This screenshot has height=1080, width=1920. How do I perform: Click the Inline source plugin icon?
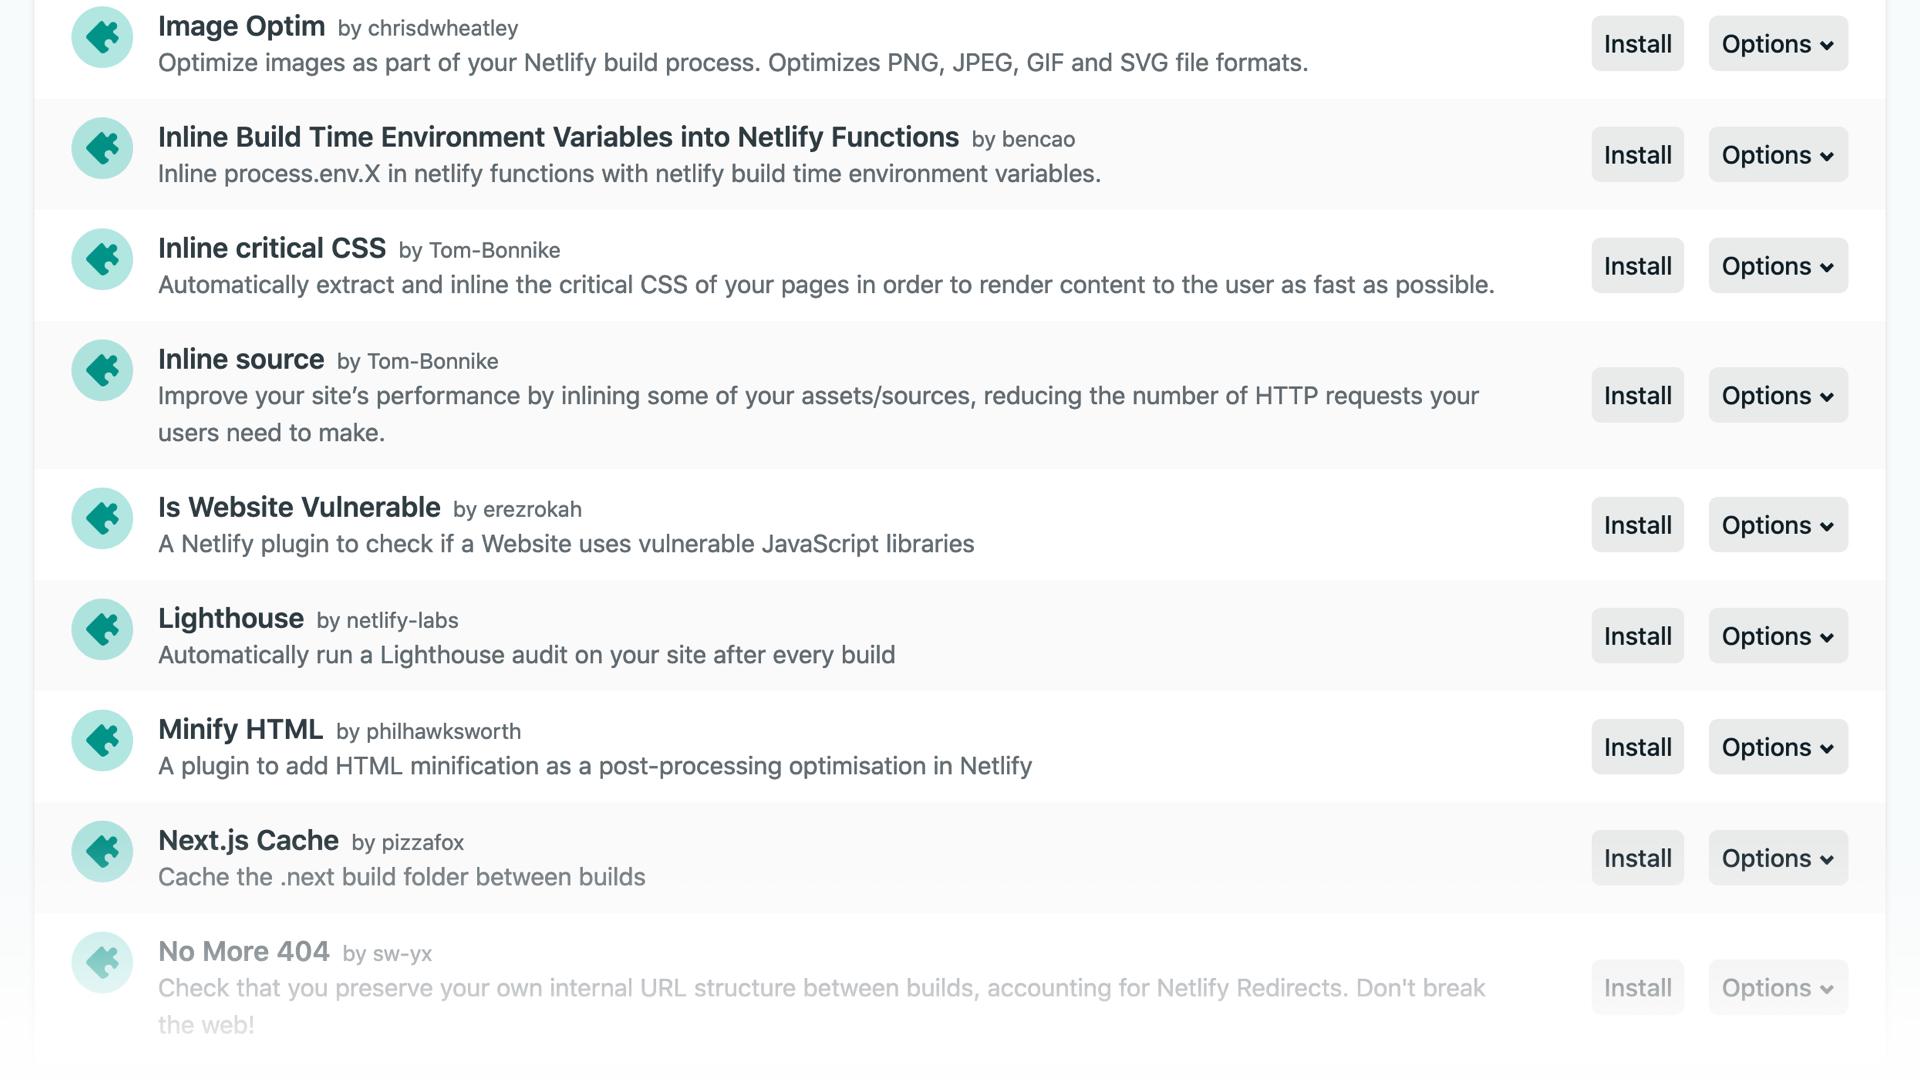[100, 370]
